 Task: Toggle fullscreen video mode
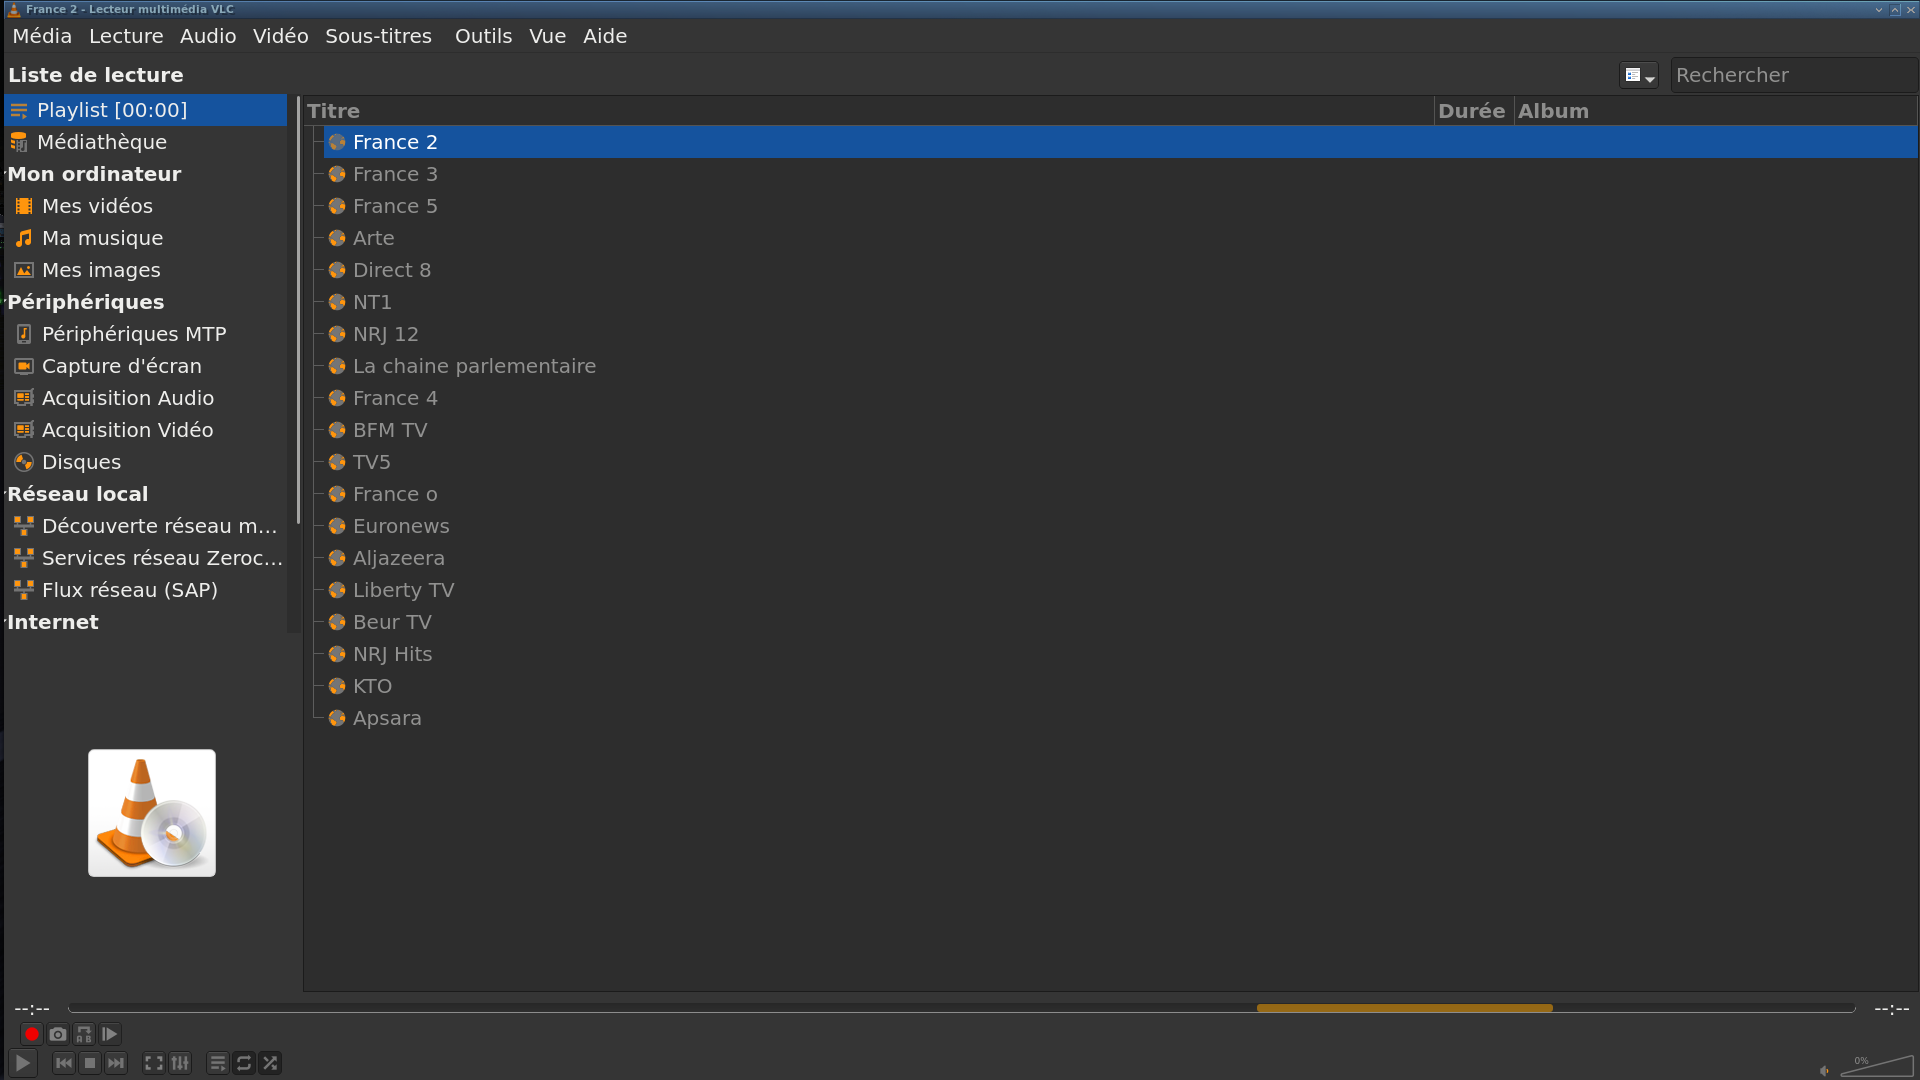coord(154,1063)
